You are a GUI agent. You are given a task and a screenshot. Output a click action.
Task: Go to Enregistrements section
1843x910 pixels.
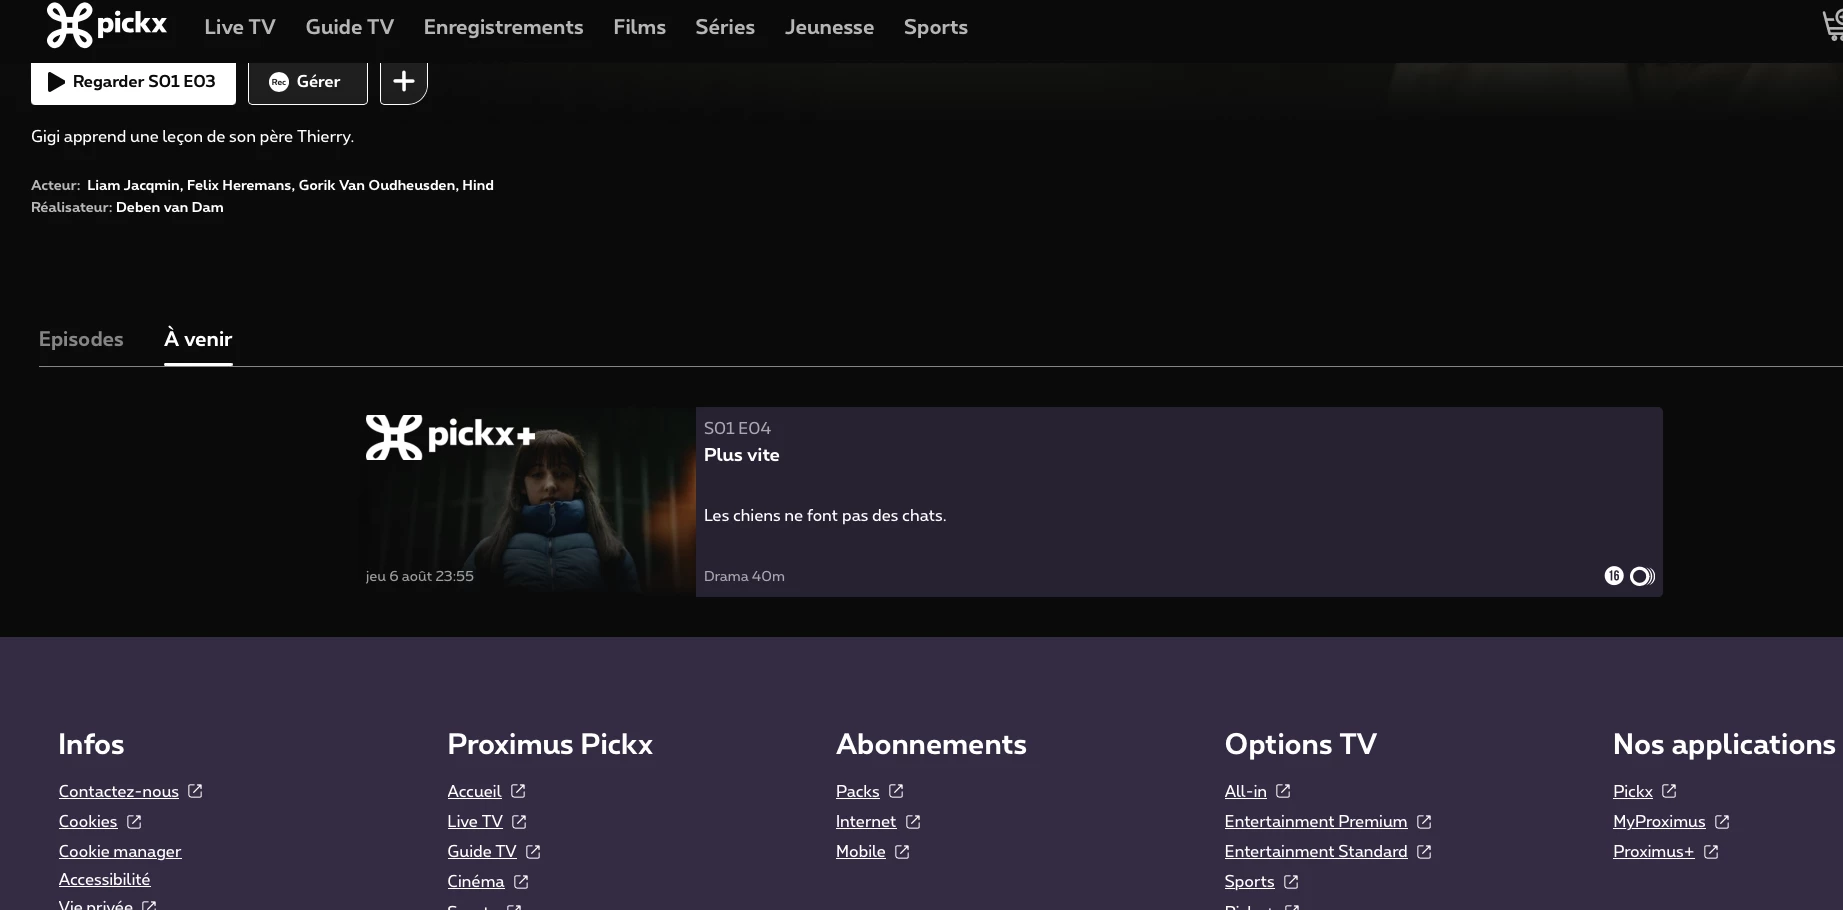click(x=503, y=27)
